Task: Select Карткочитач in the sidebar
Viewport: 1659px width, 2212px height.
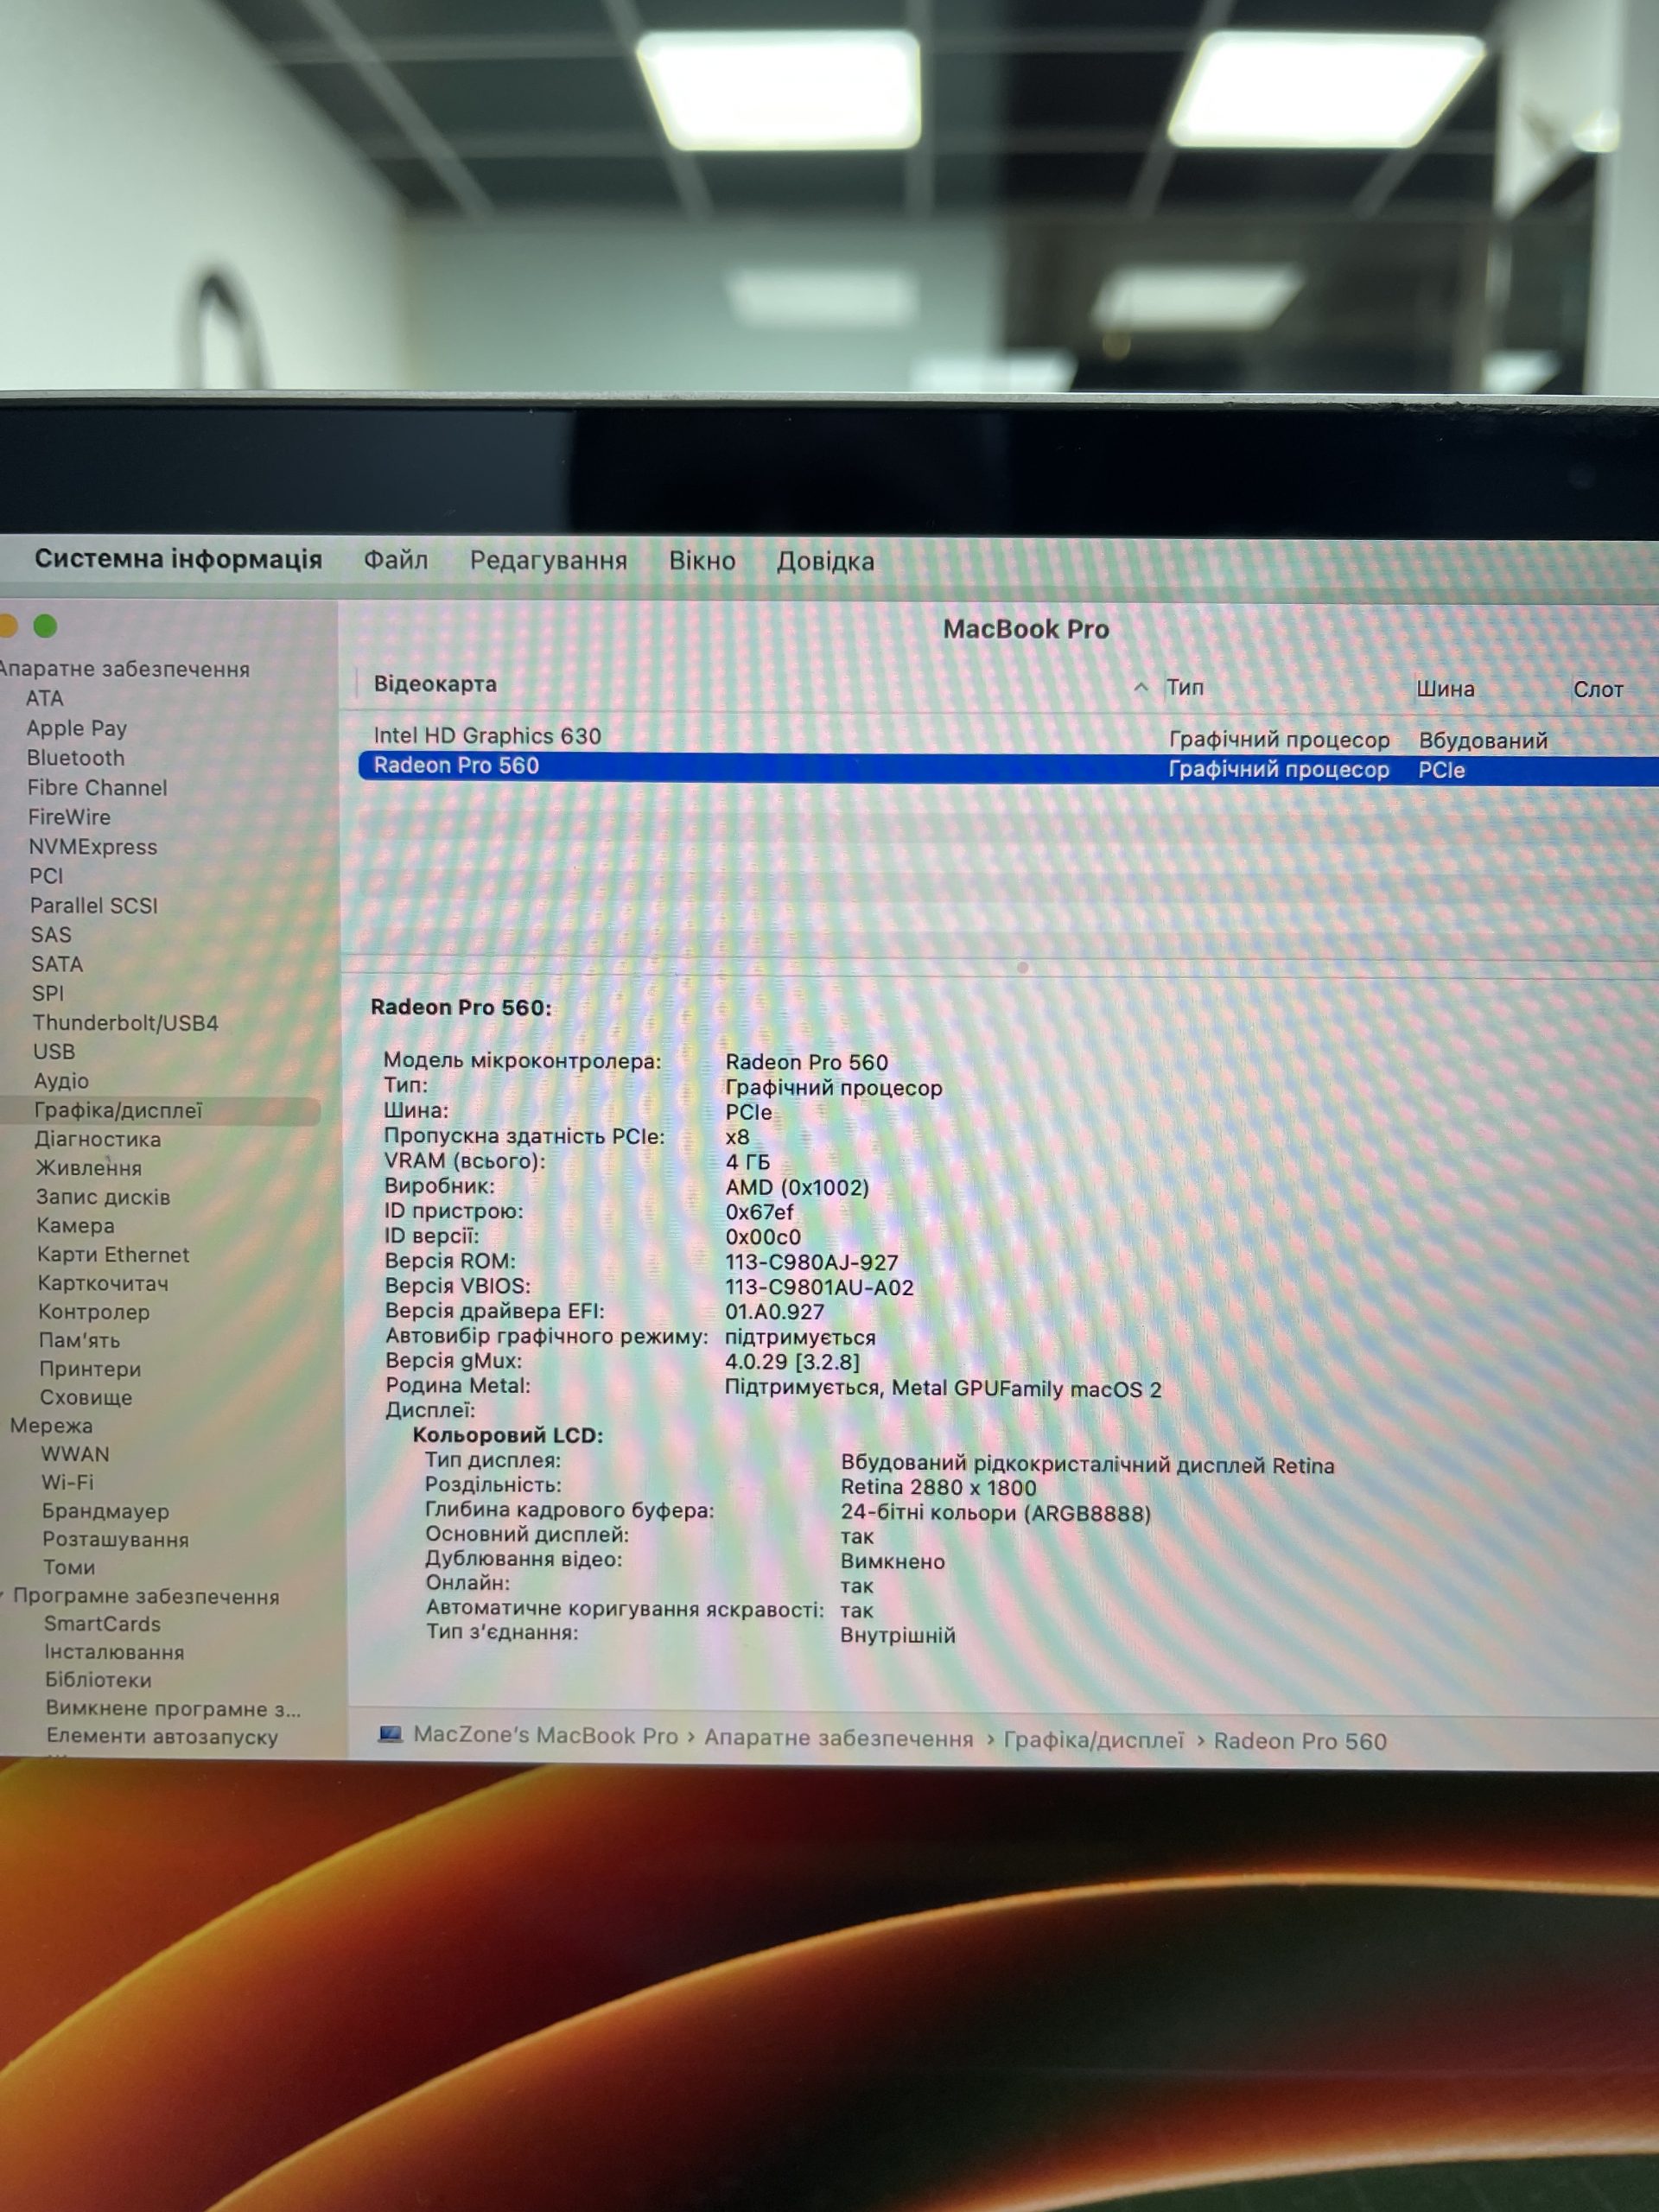Action: click(x=103, y=1283)
